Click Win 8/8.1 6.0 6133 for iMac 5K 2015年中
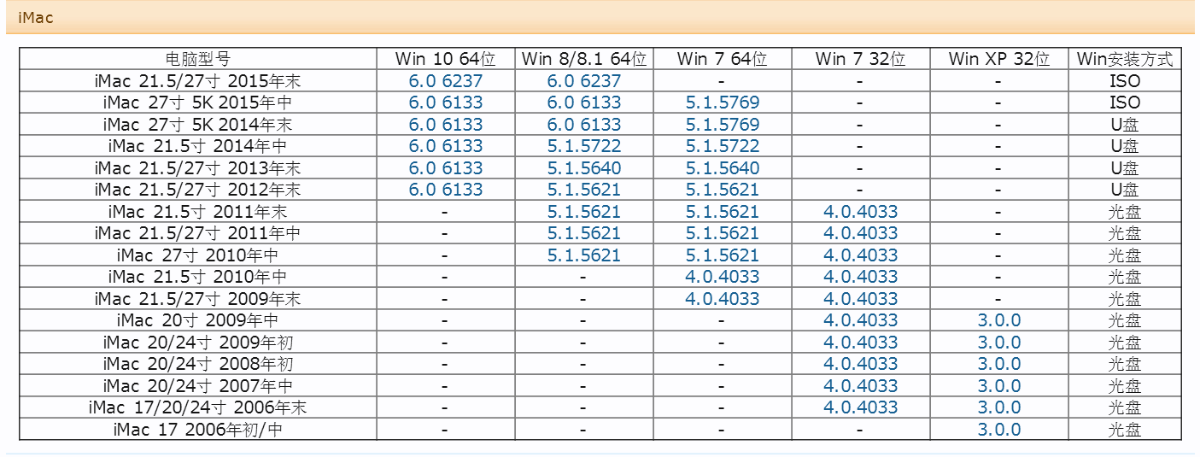Viewport: 1200px width, 457px height. tap(584, 103)
